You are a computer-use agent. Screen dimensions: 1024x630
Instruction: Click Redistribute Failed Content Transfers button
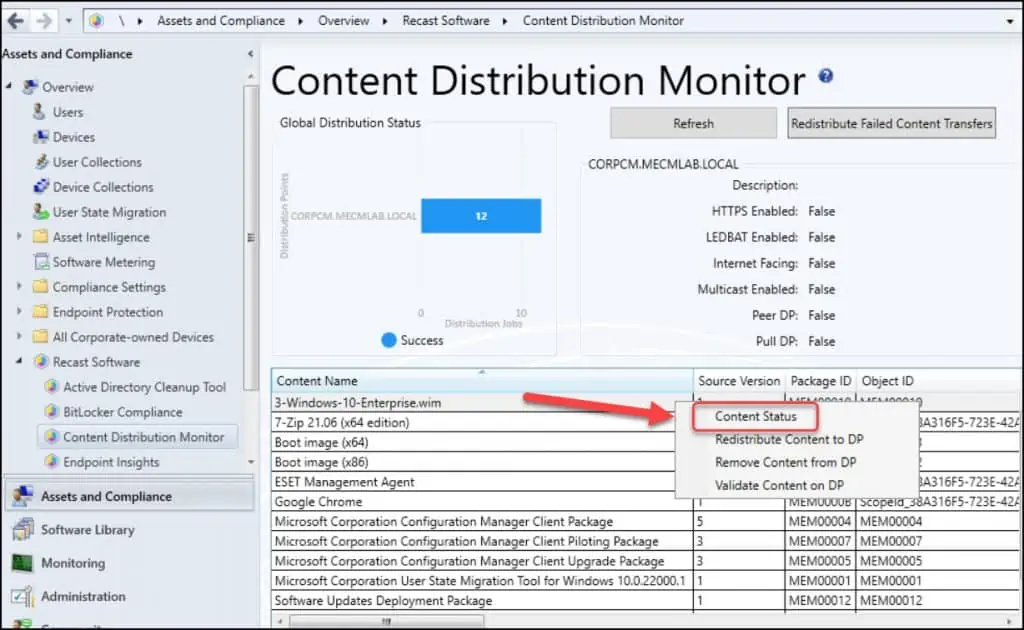click(891, 123)
